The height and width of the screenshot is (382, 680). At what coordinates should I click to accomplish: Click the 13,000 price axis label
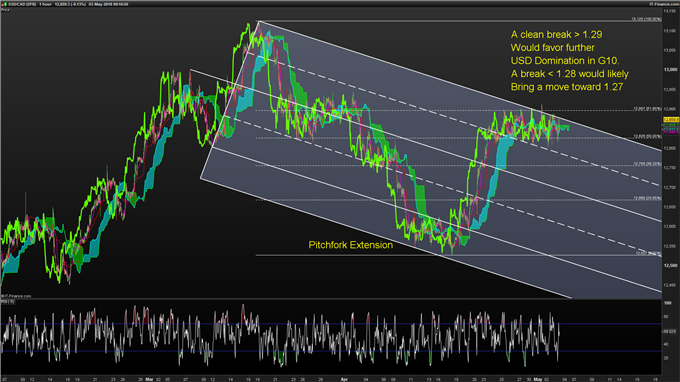click(670, 70)
